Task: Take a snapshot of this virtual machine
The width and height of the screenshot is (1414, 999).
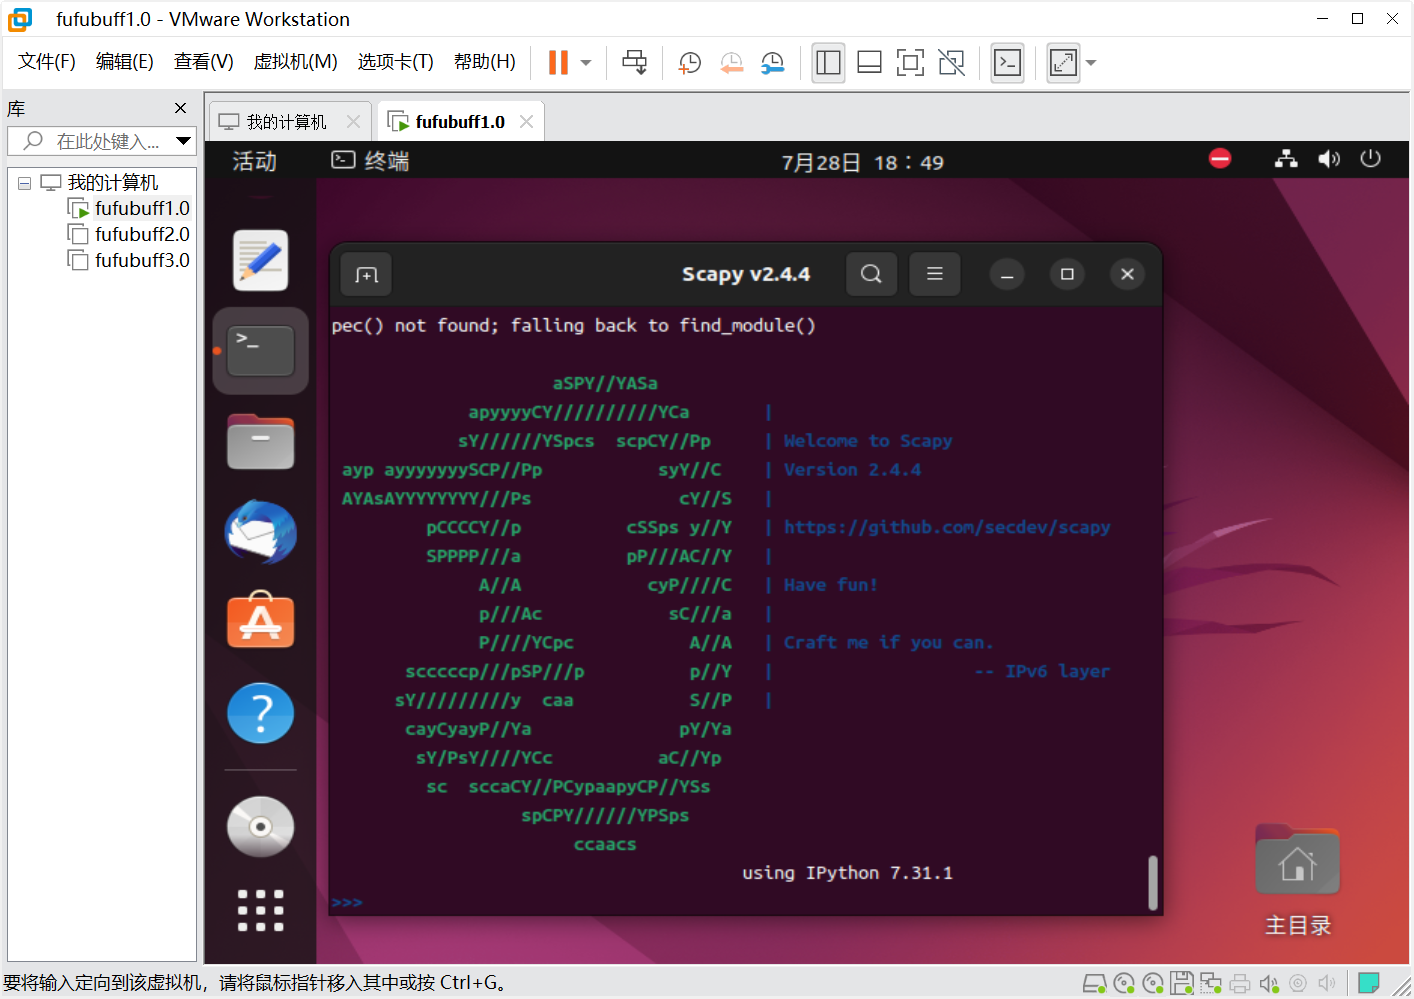Action: [690, 63]
